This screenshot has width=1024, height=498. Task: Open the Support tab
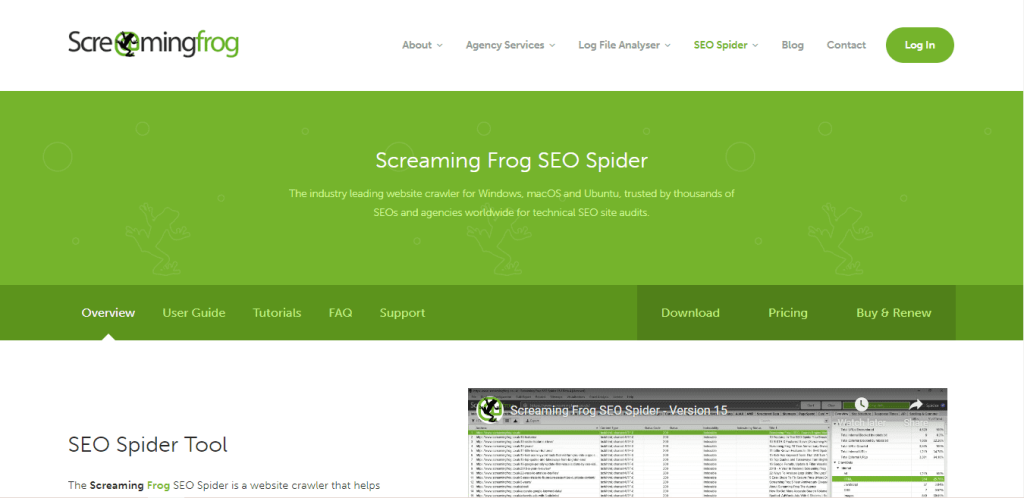pos(402,313)
